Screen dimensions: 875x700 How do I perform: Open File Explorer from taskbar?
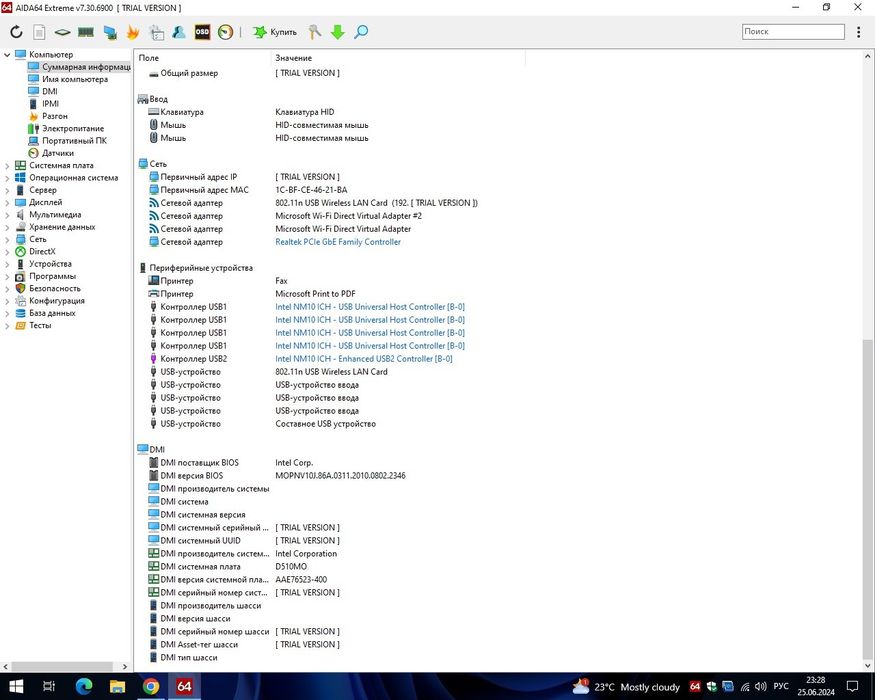coord(117,686)
